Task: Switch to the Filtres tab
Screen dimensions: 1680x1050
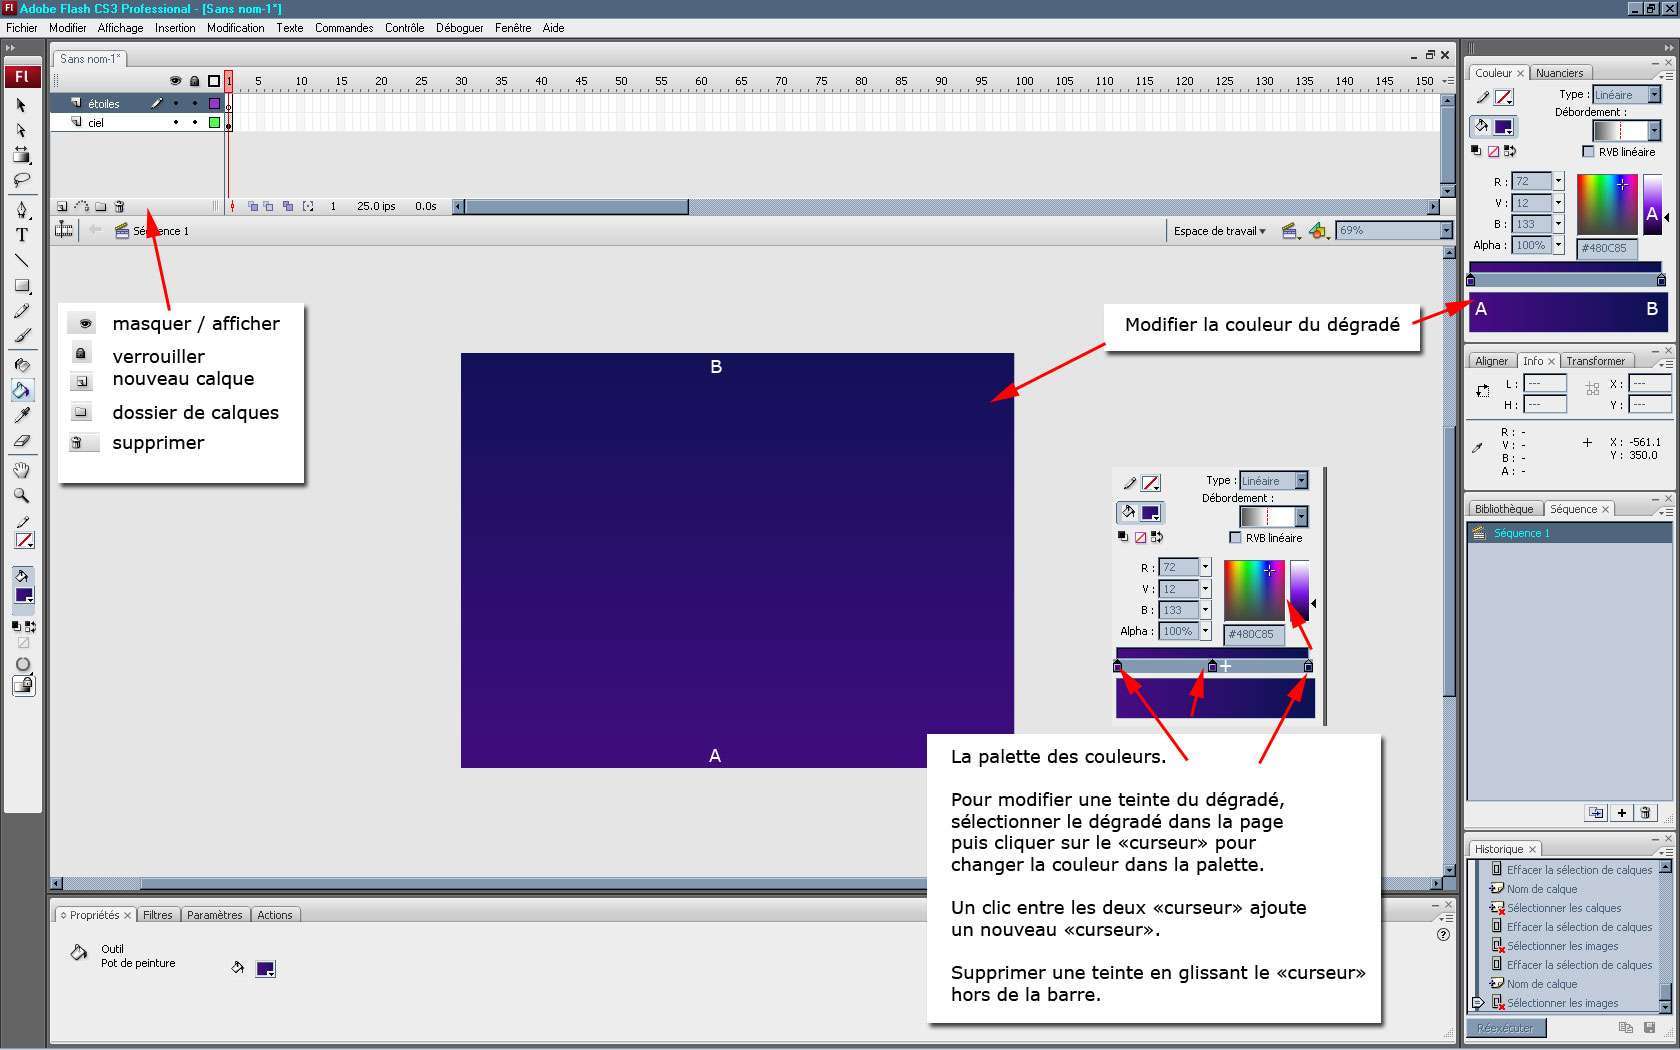Action: tap(157, 915)
